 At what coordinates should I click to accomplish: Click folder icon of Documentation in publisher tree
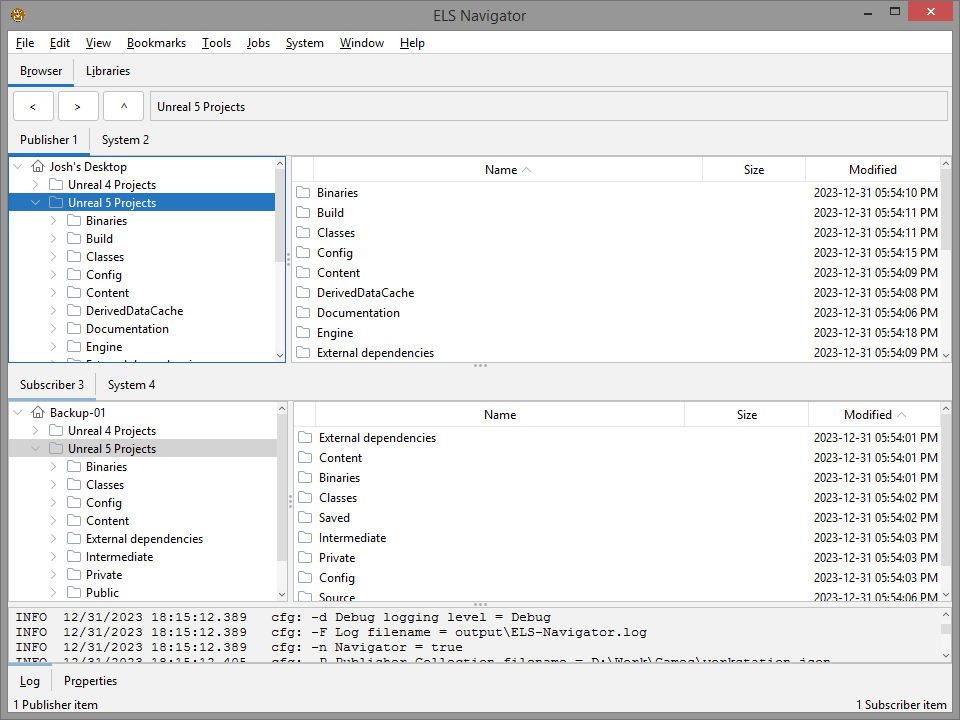pyautogui.click(x=74, y=329)
